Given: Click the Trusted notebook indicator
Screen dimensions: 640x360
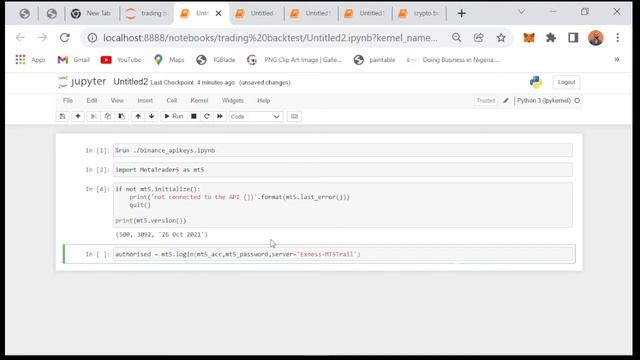Looking at the screenshot, I should [x=486, y=100].
